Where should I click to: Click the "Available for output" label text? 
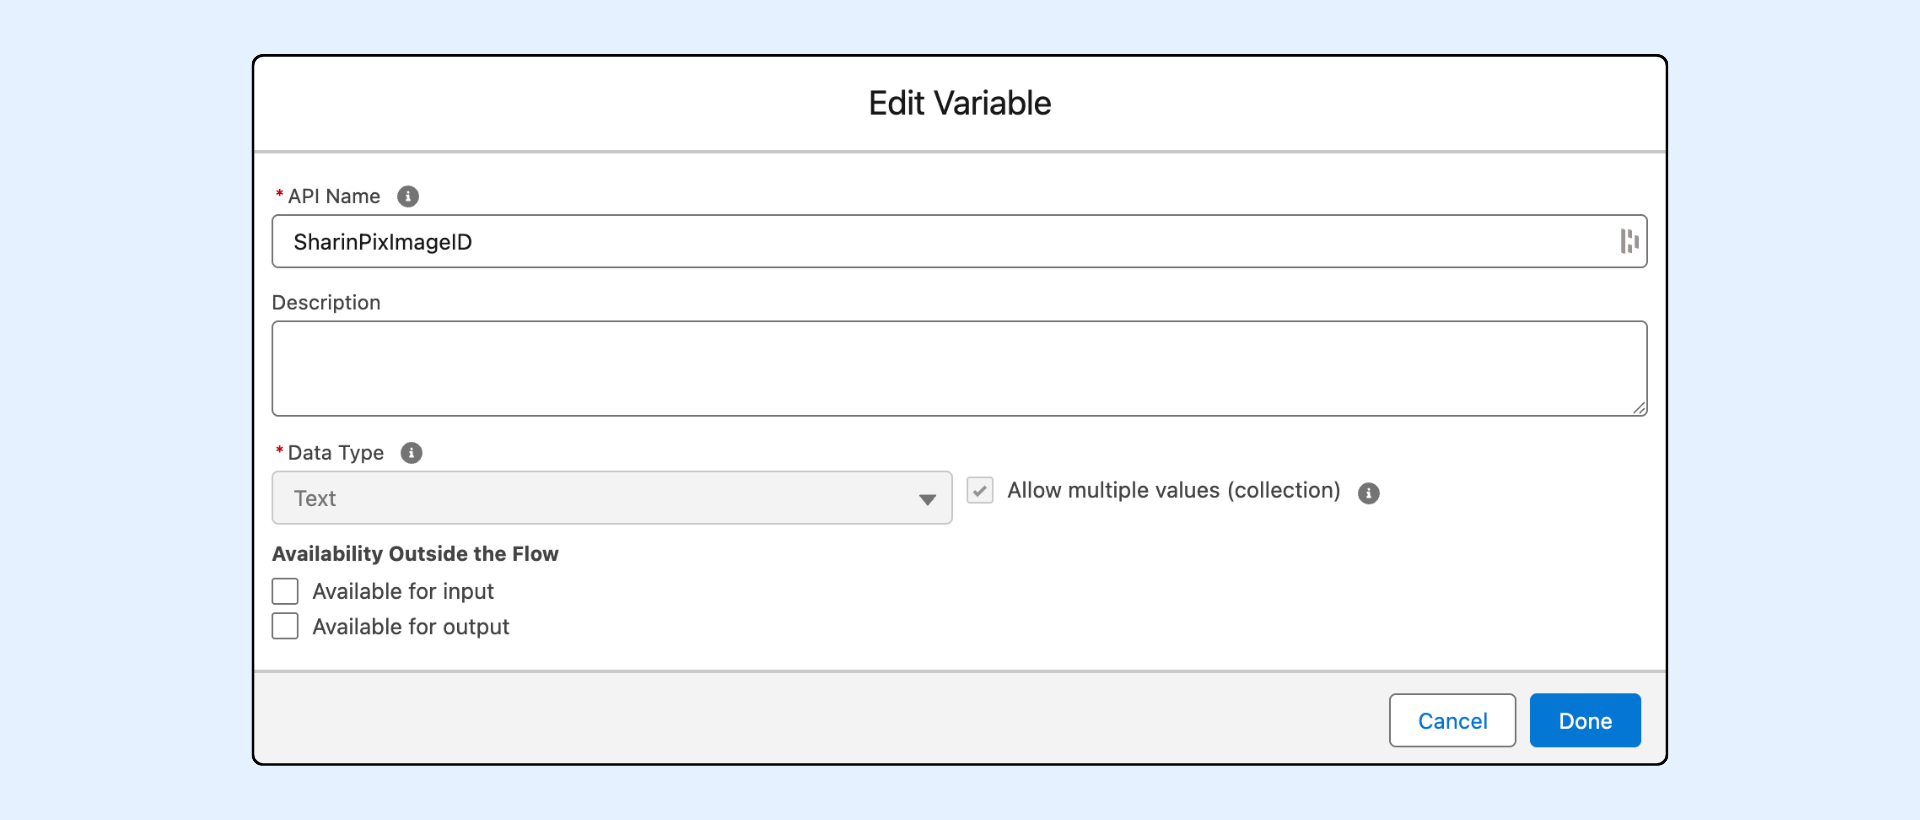pyautogui.click(x=410, y=627)
